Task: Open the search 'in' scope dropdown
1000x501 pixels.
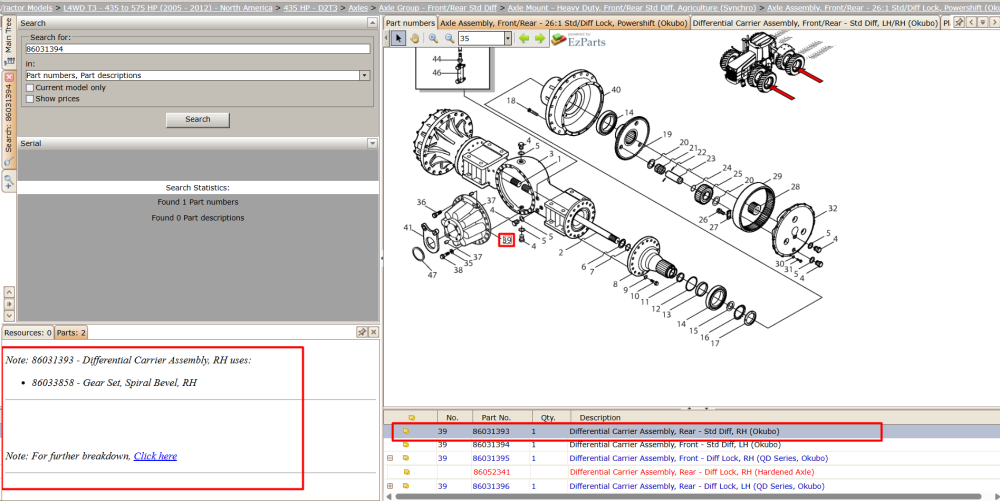Action: [364, 75]
